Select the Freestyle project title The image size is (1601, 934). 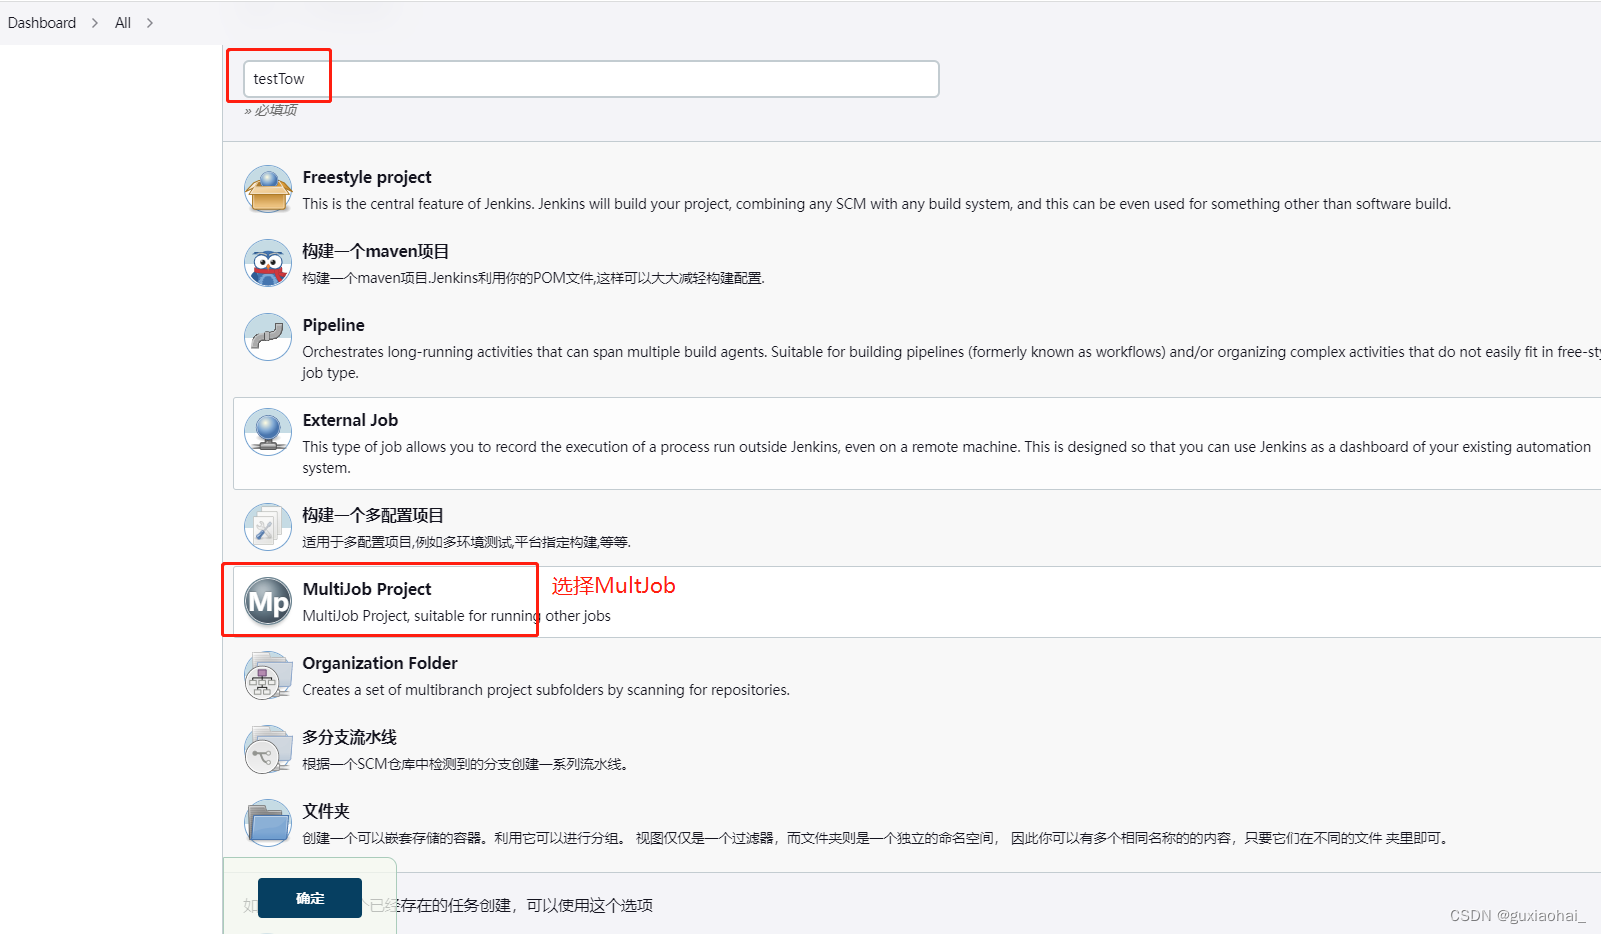pyautogui.click(x=367, y=177)
